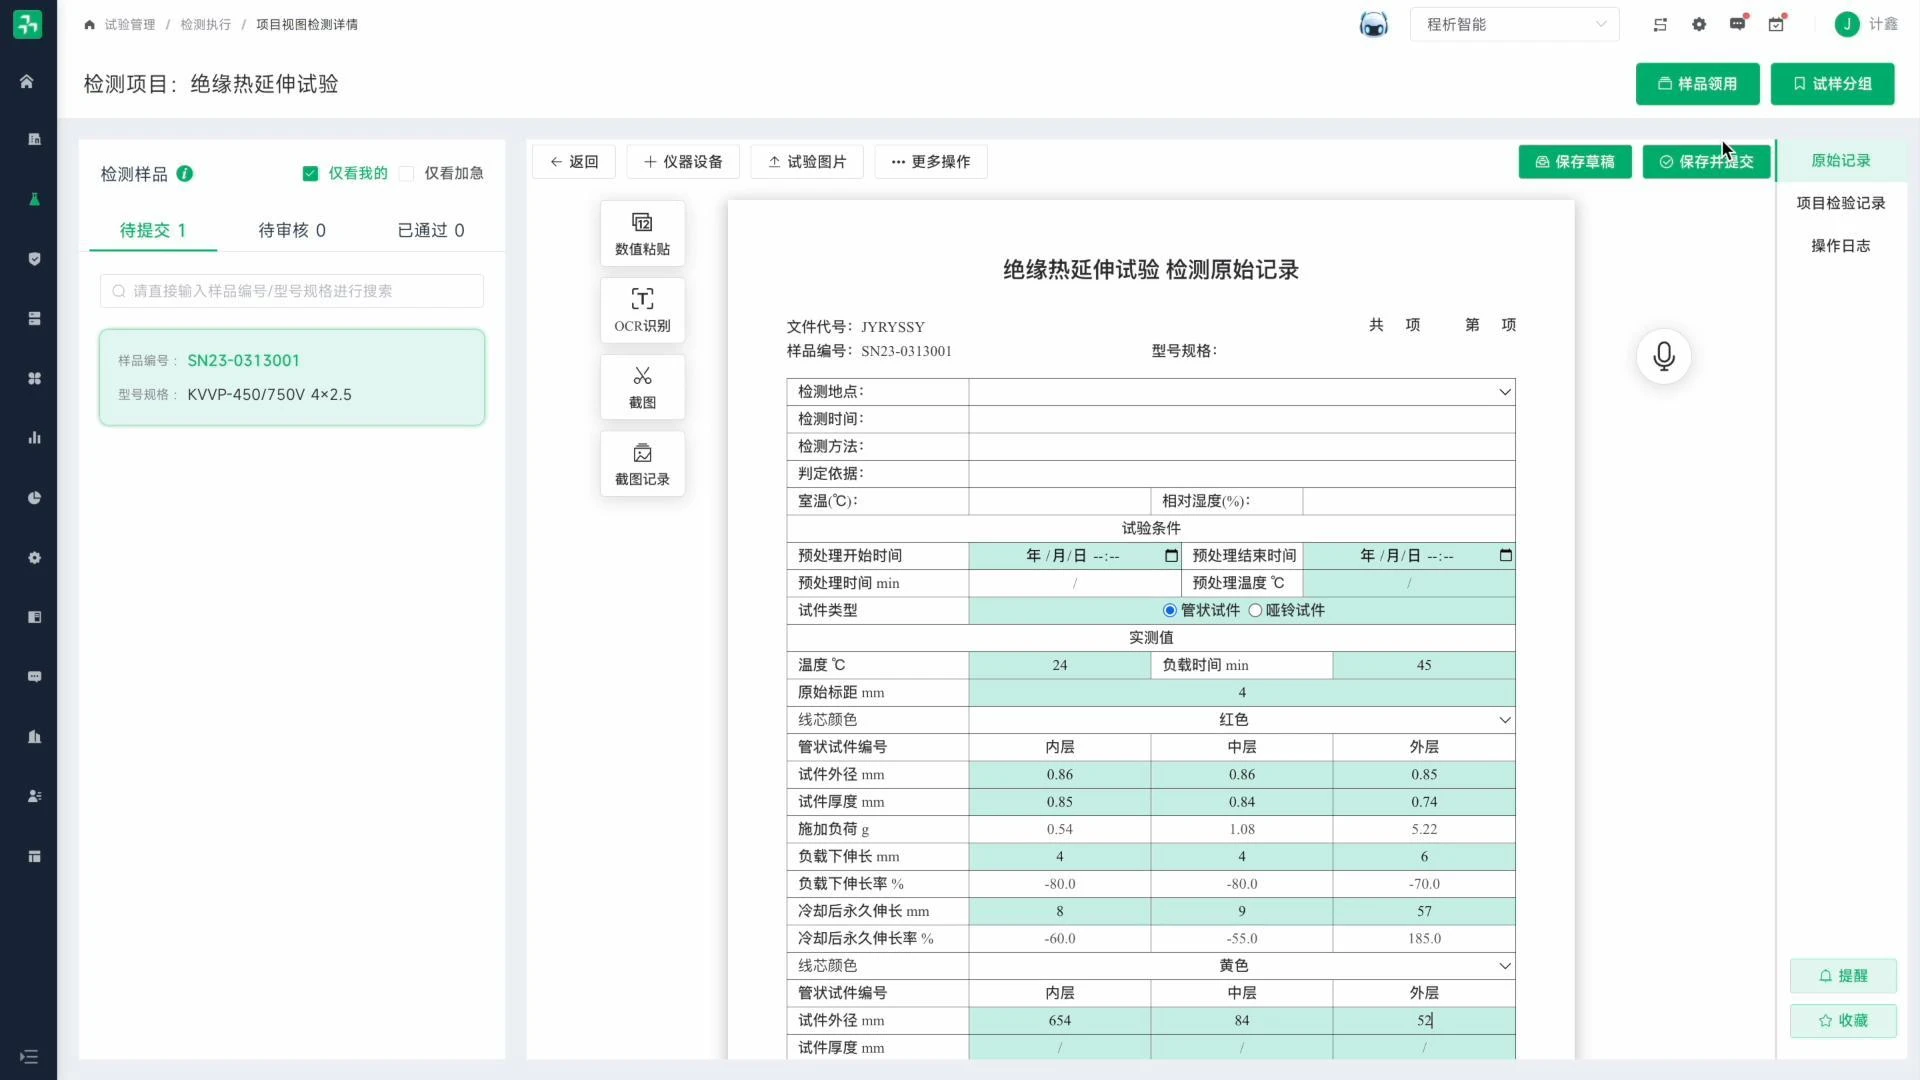1920x1080 pixels.
Task: Click the sample search input field
Action: point(291,290)
